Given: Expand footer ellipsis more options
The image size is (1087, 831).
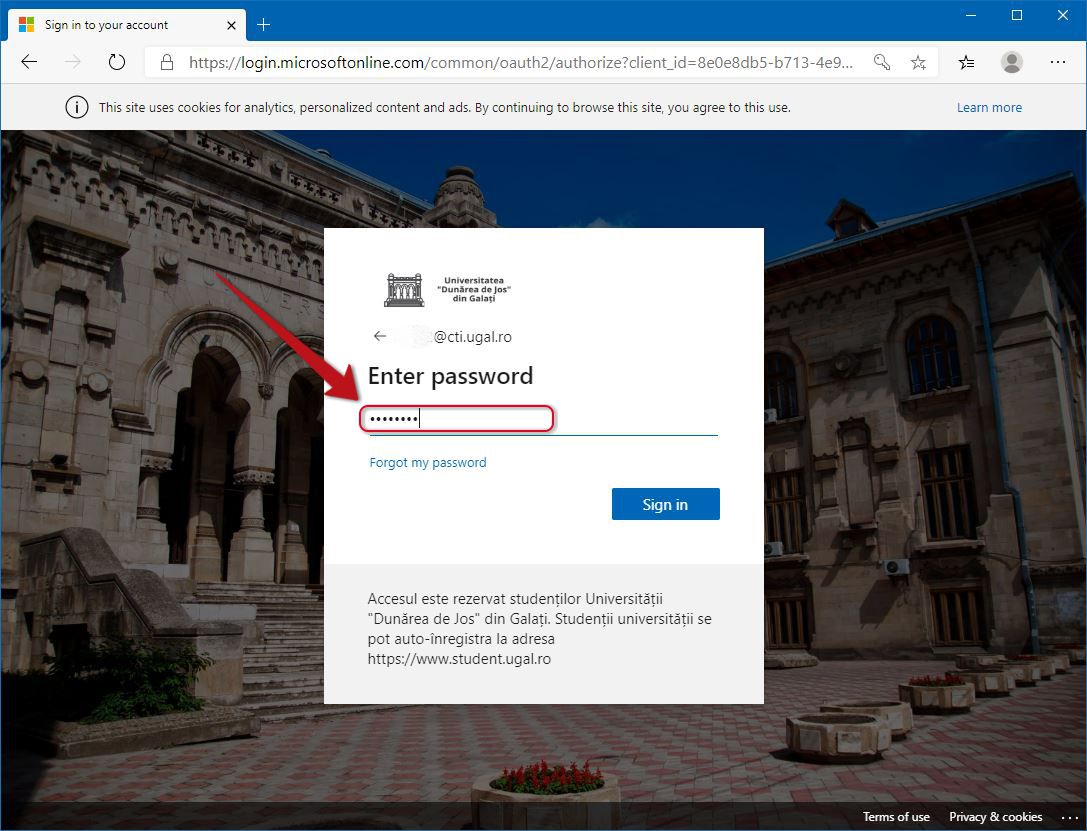Looking at the screenshot, I should pos(1069,817).
